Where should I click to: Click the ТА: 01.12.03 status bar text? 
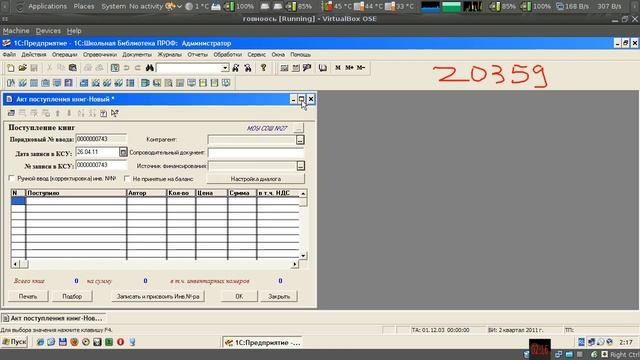point(440,330)
